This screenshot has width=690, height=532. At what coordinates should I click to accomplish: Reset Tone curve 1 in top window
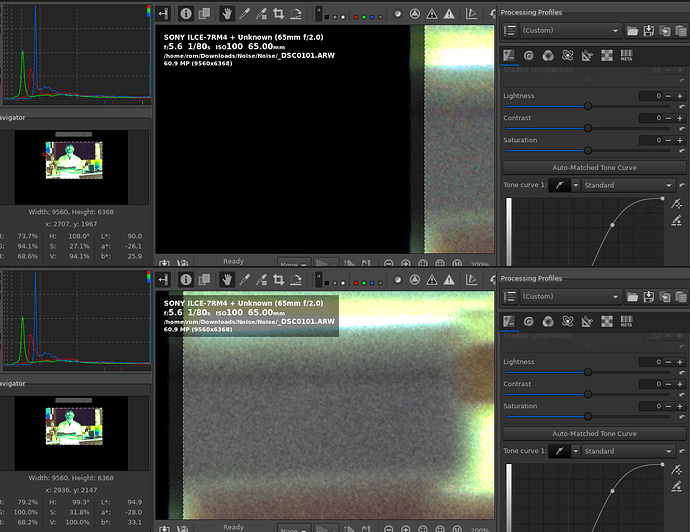click(682, 185)
